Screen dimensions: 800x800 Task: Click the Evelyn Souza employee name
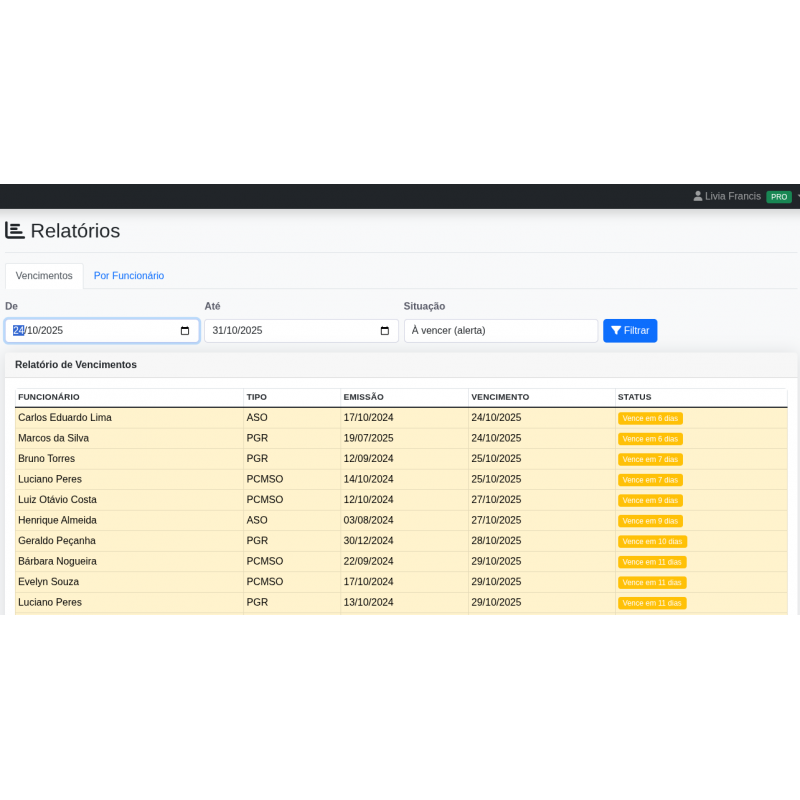pos(48,582)
